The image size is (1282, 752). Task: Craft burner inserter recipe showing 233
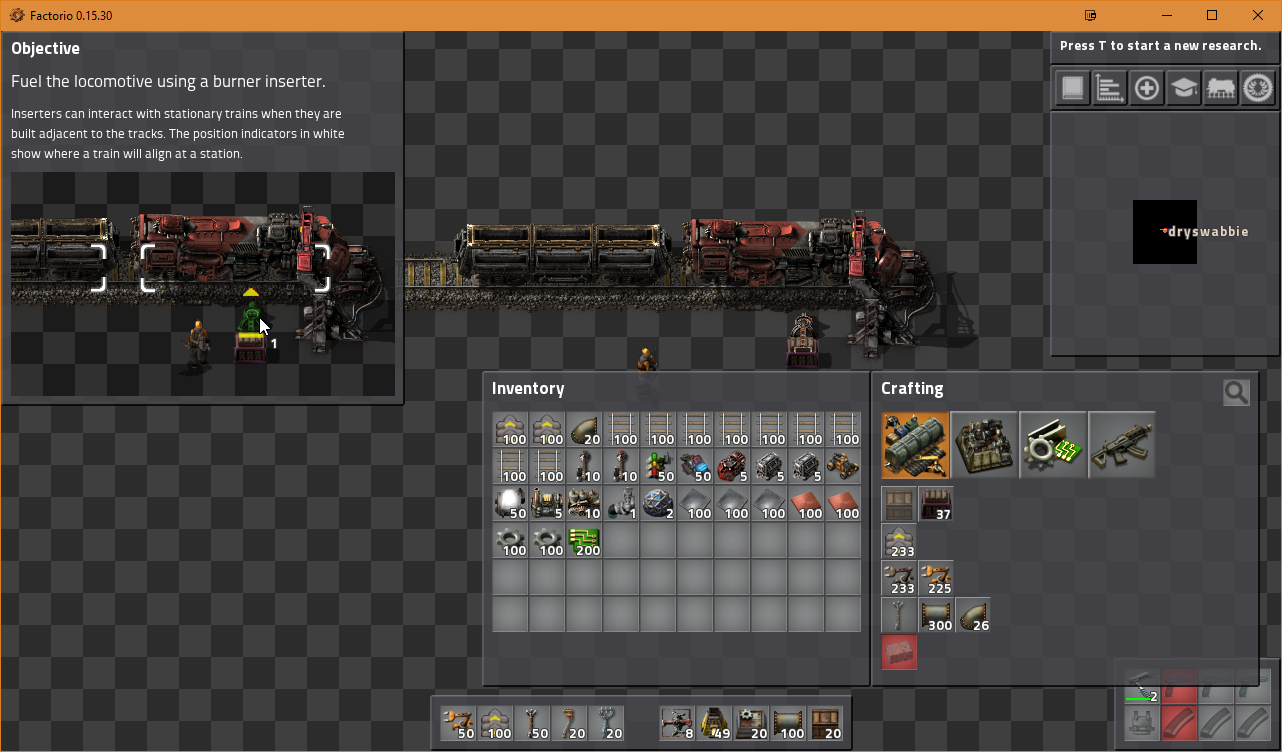click(899, 578)
